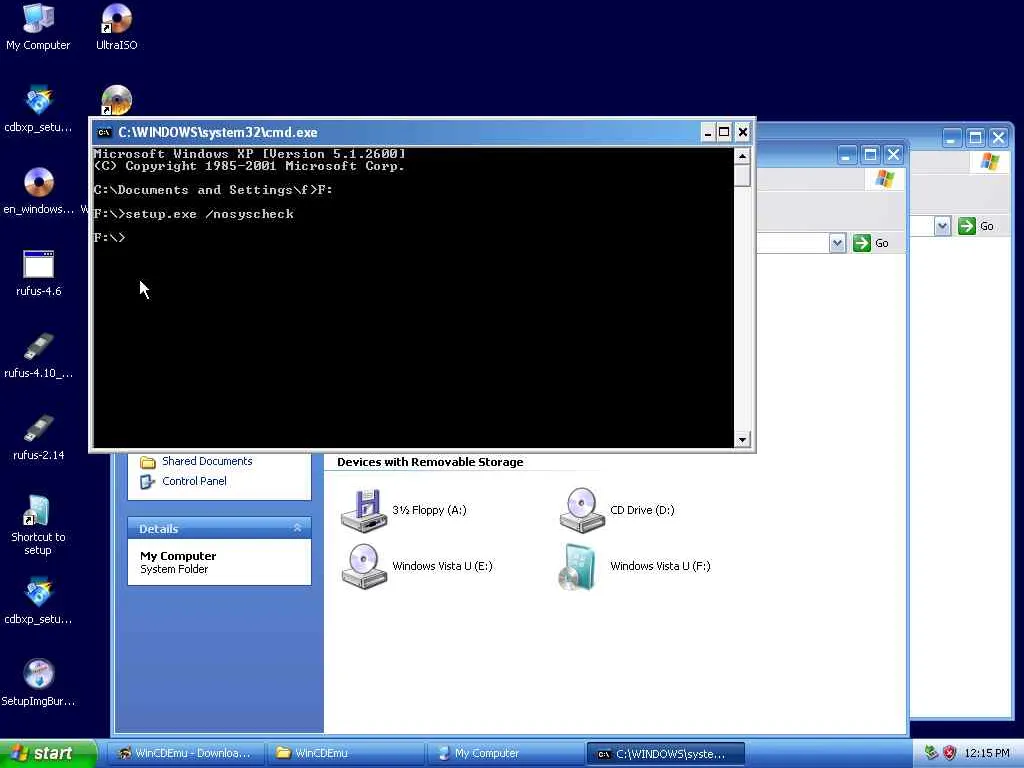The image size is (1024, 768).
Task: Select the Shortcut to setup icon
Action: click(x=38, y=526)
